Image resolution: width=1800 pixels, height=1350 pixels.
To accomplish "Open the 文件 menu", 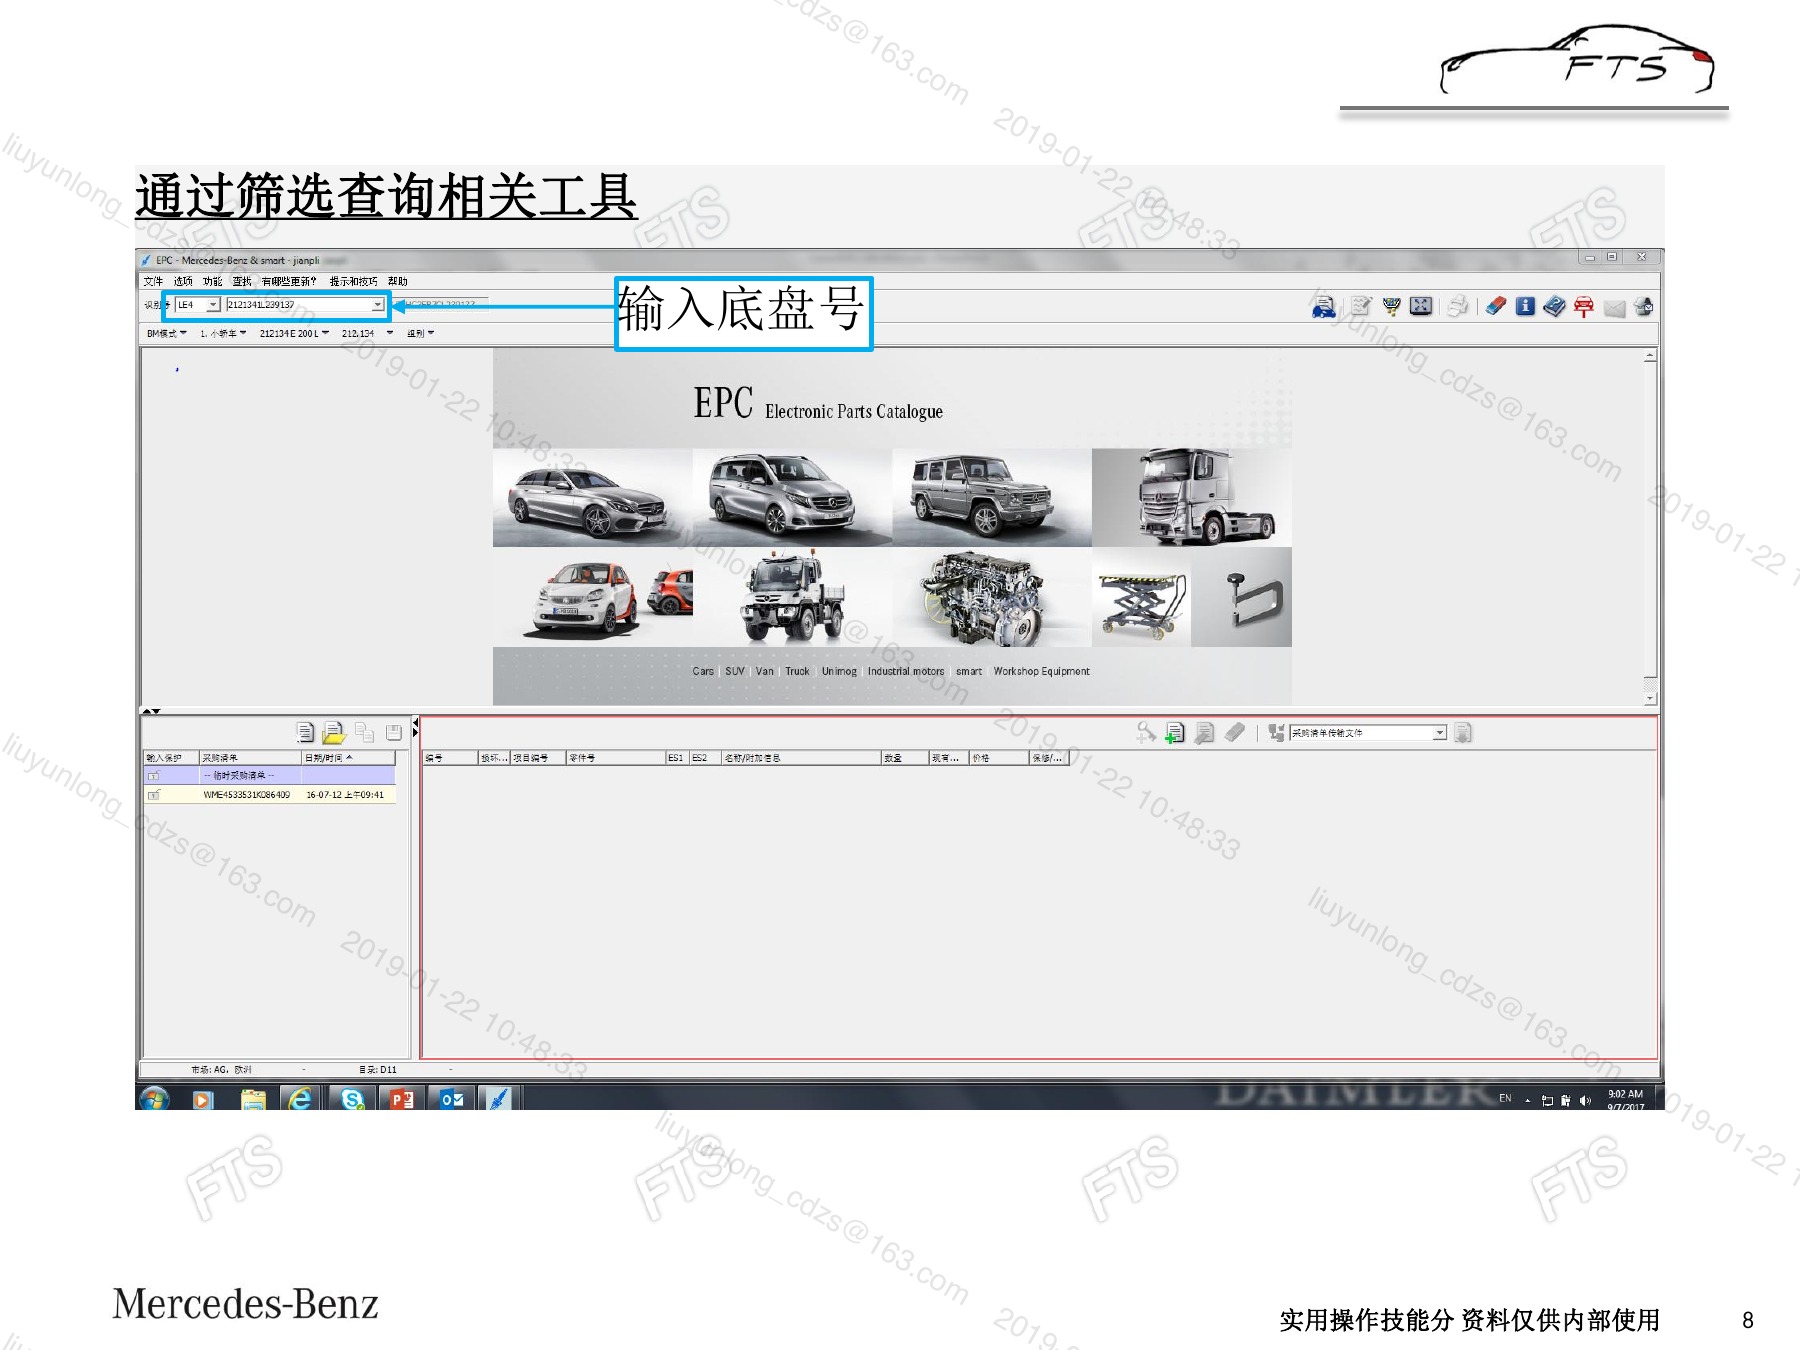I will pos(153,282).
